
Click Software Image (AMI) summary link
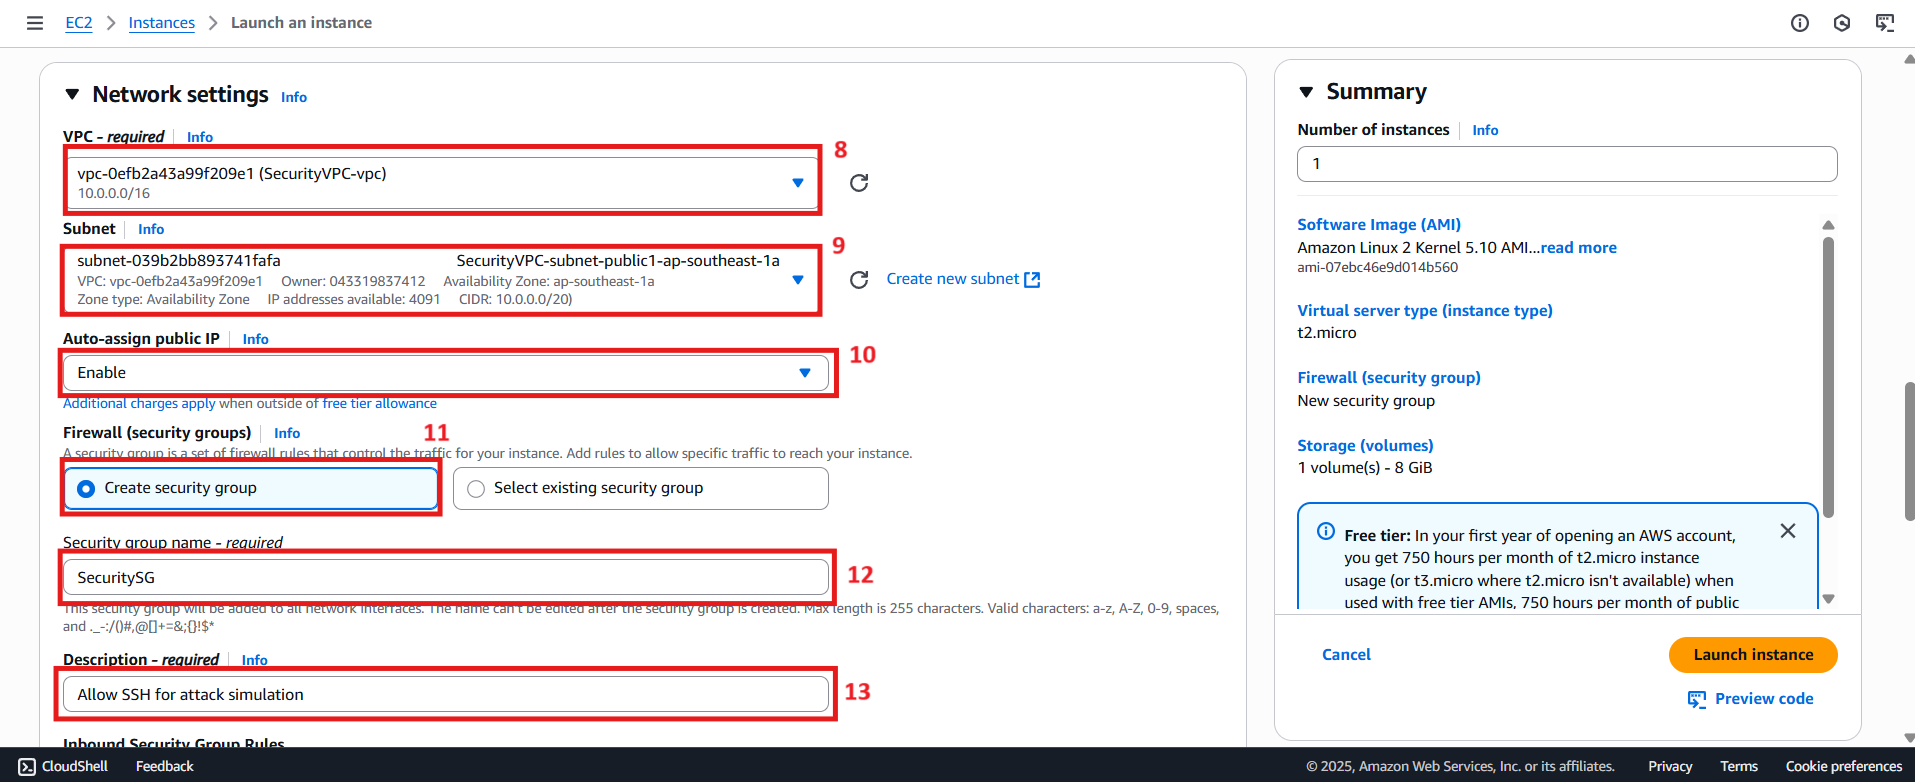pos(1379,225)
